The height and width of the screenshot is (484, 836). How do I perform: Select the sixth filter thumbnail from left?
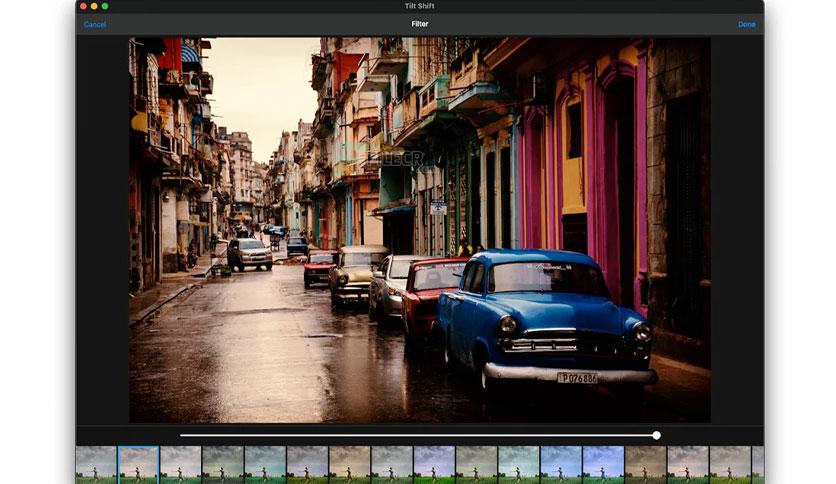tap(308, 465)
